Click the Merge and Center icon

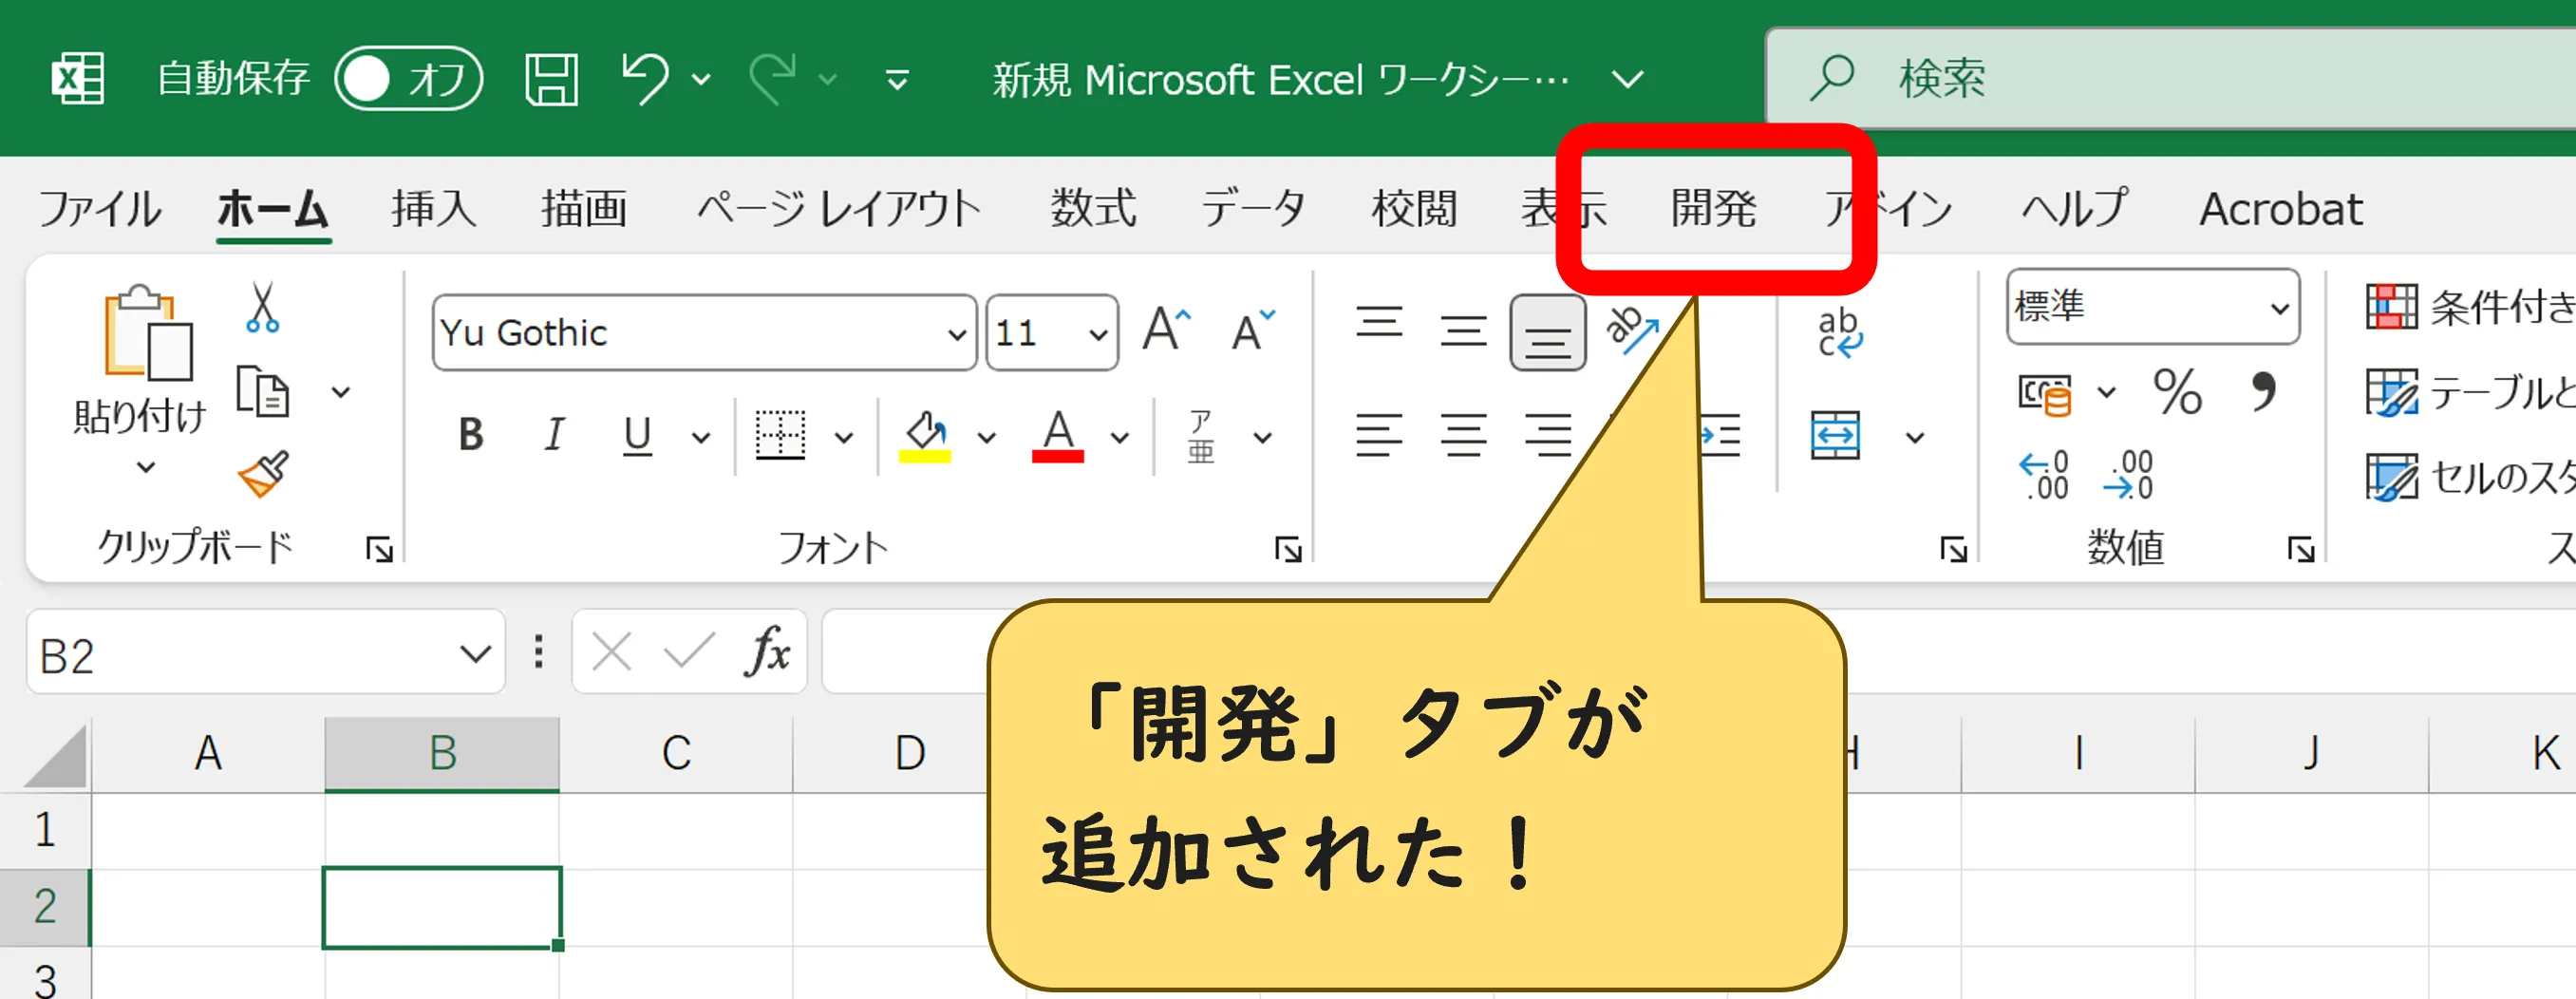[1835, 435]
